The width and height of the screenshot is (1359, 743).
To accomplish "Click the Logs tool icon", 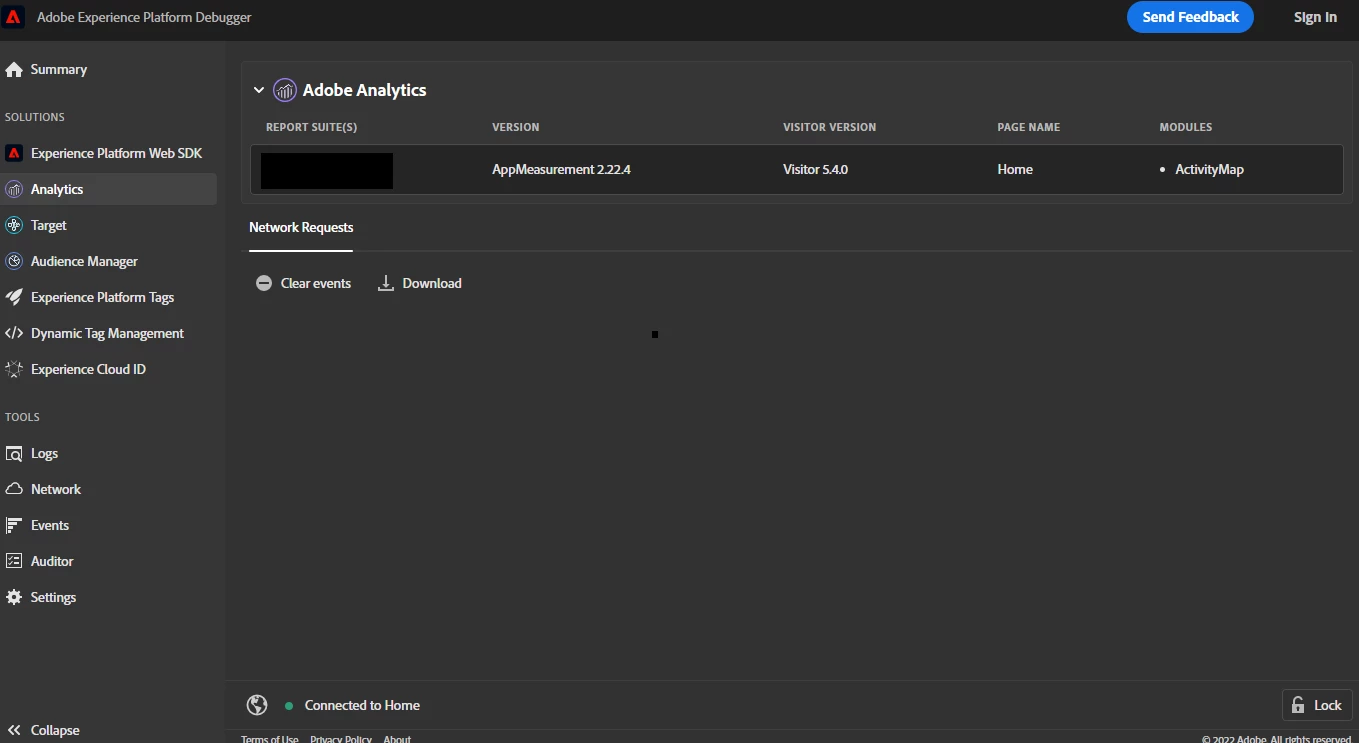I will tap(14, 454).
